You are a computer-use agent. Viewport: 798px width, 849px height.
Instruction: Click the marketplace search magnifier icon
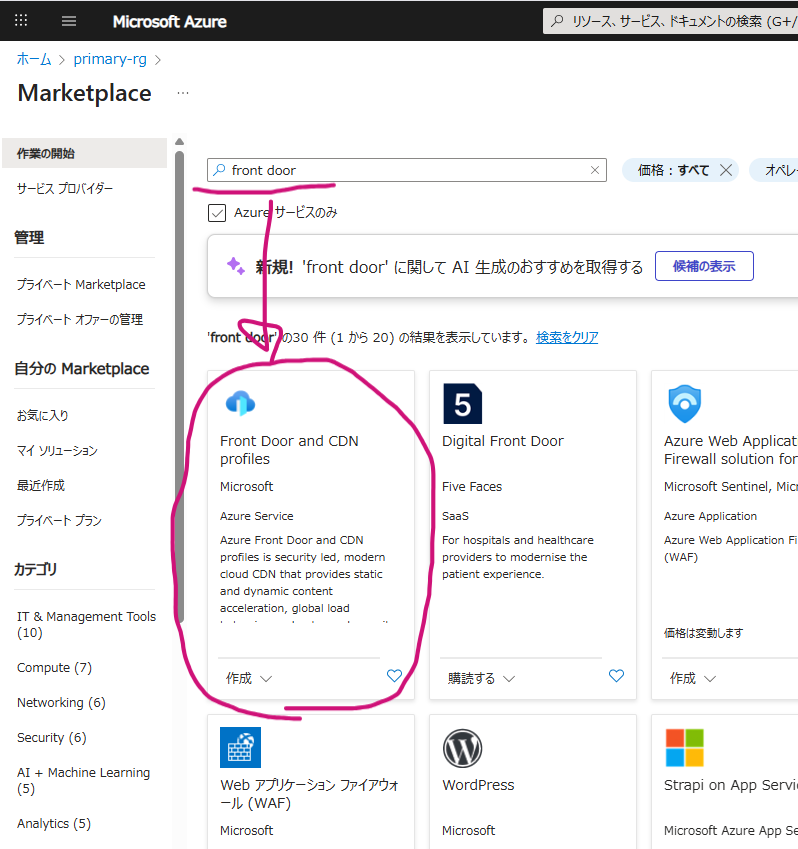pos(219,170)
